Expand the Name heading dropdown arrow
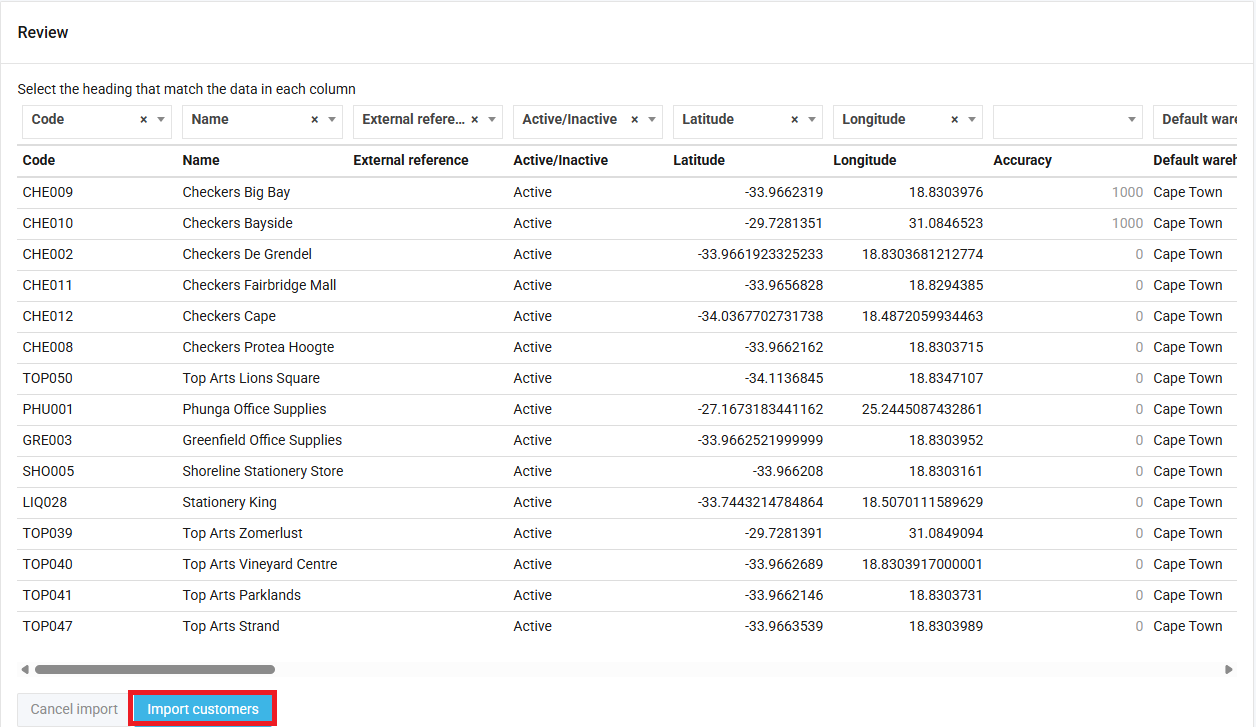 pyautogui.click(x=332, y=120)
